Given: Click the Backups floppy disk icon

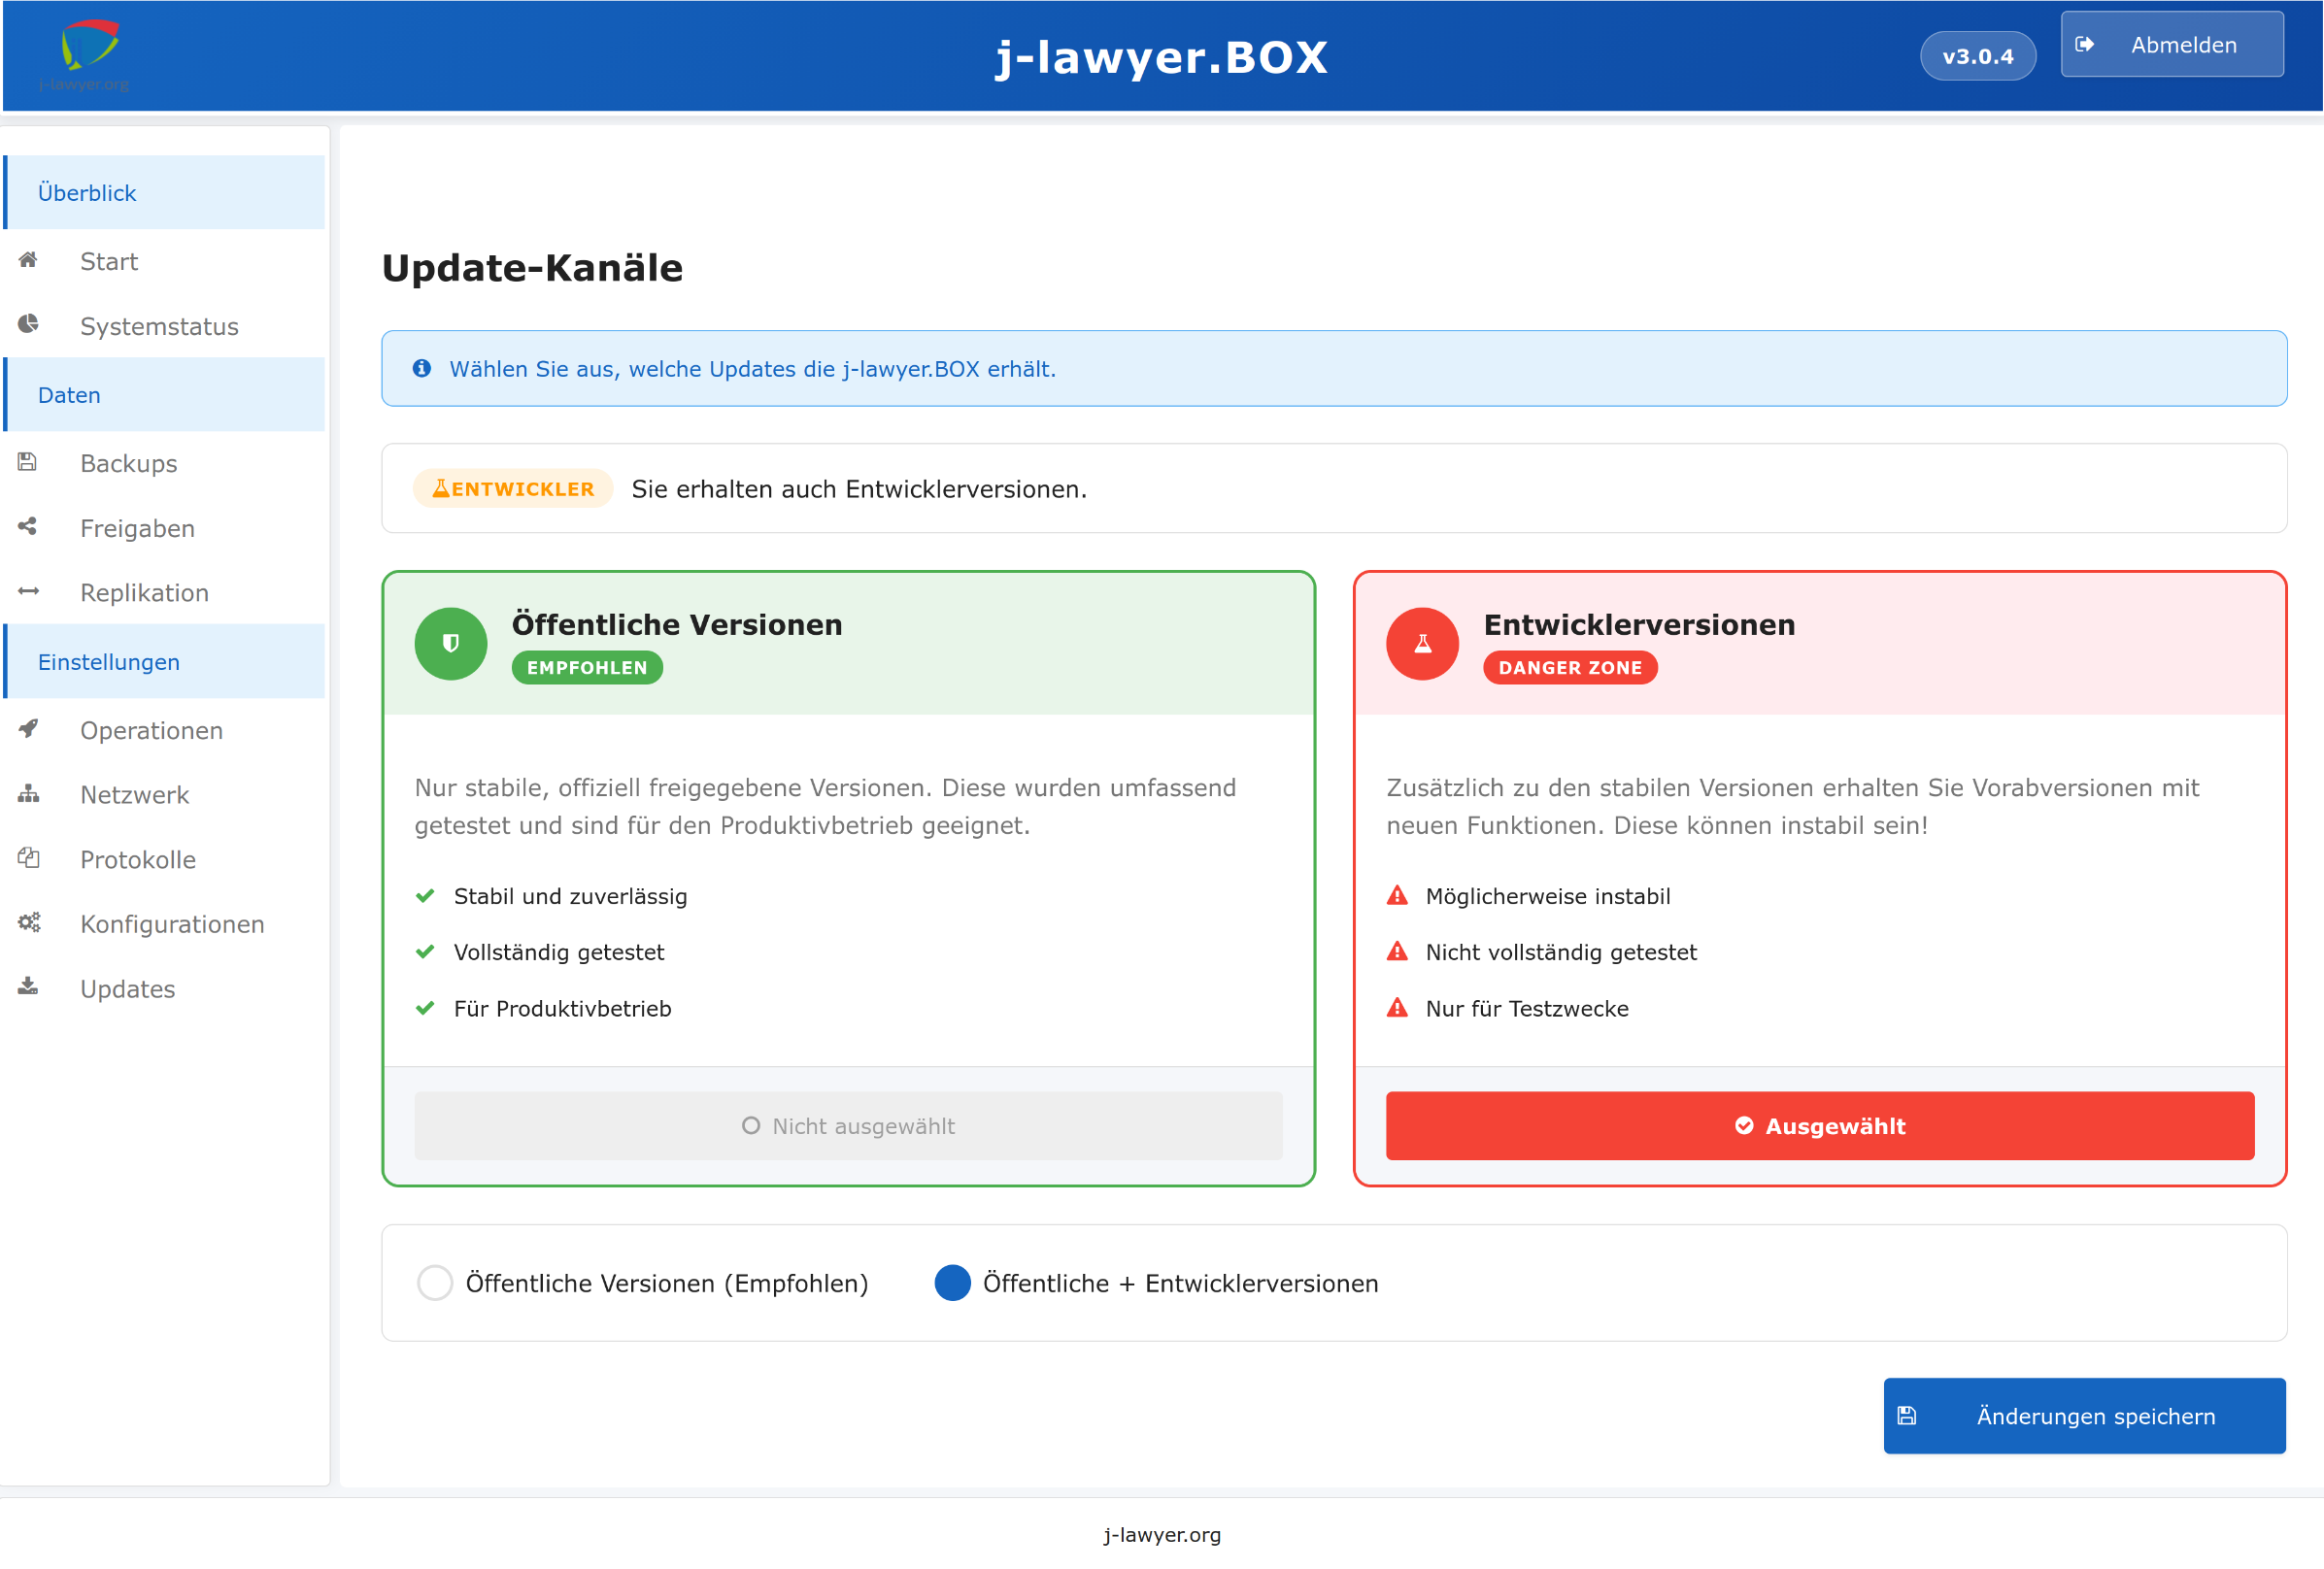Looking at the screenshot, I should tap(28, 462).
